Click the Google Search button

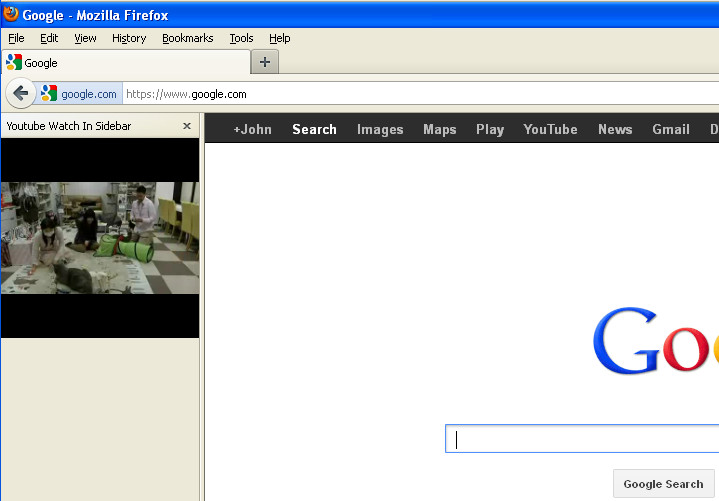coord(664,484)
